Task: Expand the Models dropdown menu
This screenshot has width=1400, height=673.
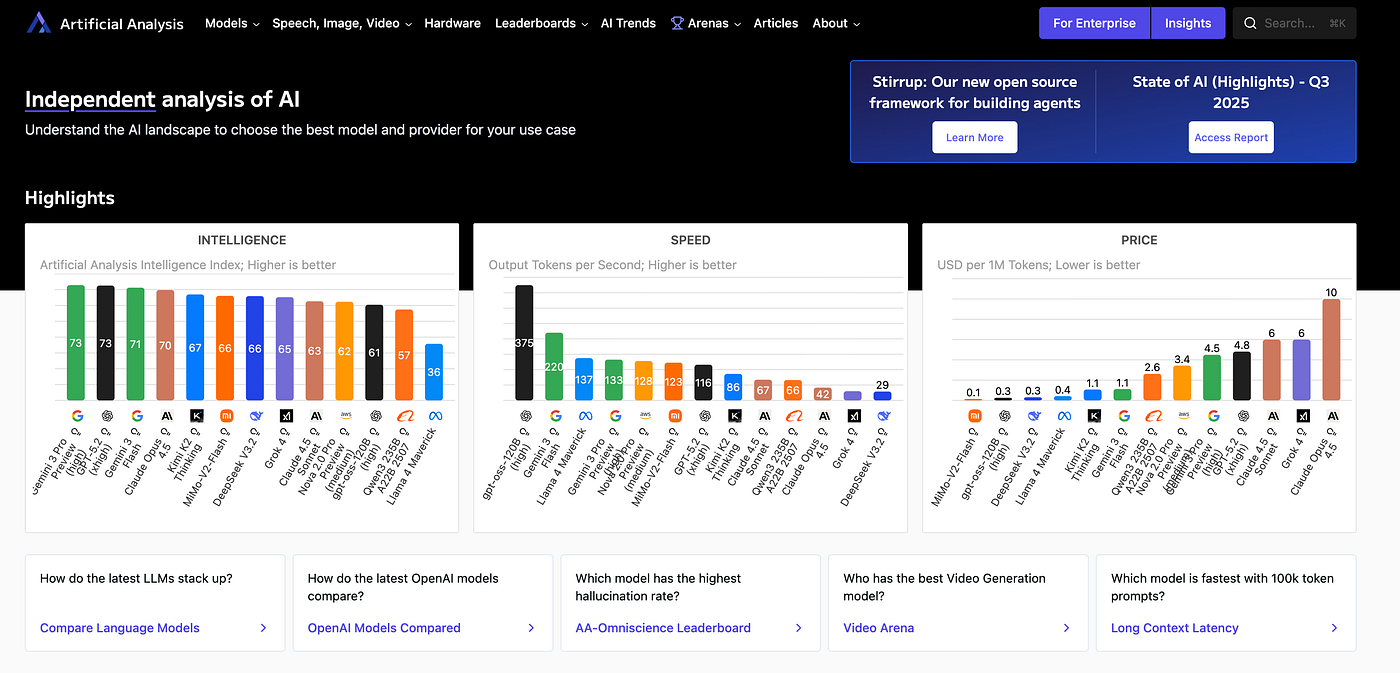Action: point(232,23)
